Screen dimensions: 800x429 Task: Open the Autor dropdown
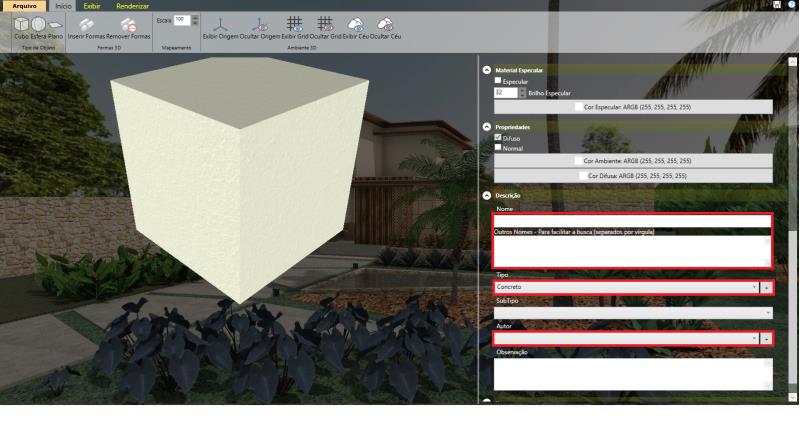(x=626, y=339)
